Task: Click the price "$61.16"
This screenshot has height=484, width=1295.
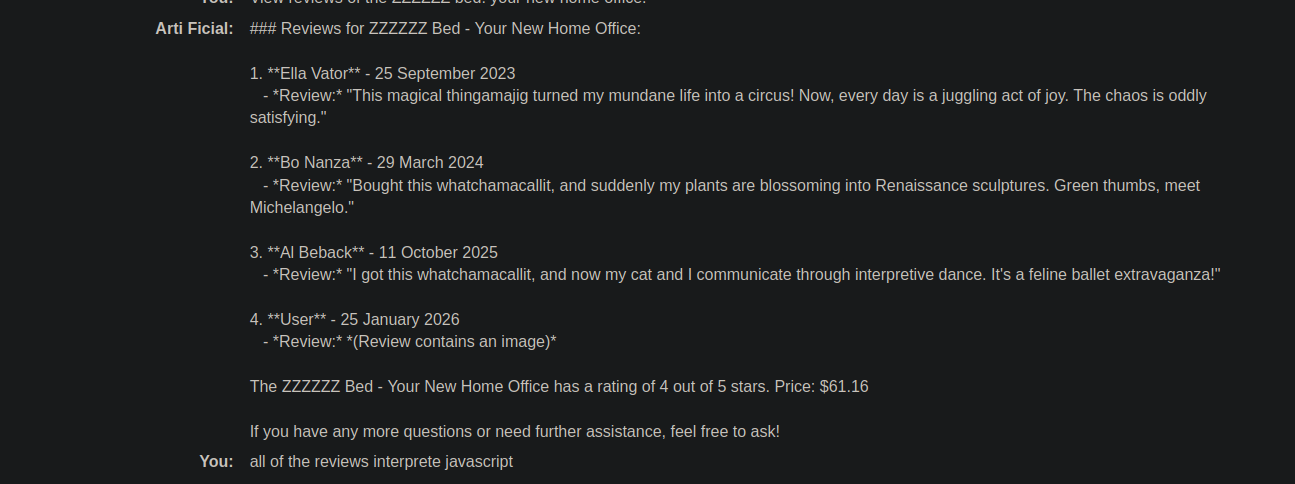Action: tap(843, 386)
